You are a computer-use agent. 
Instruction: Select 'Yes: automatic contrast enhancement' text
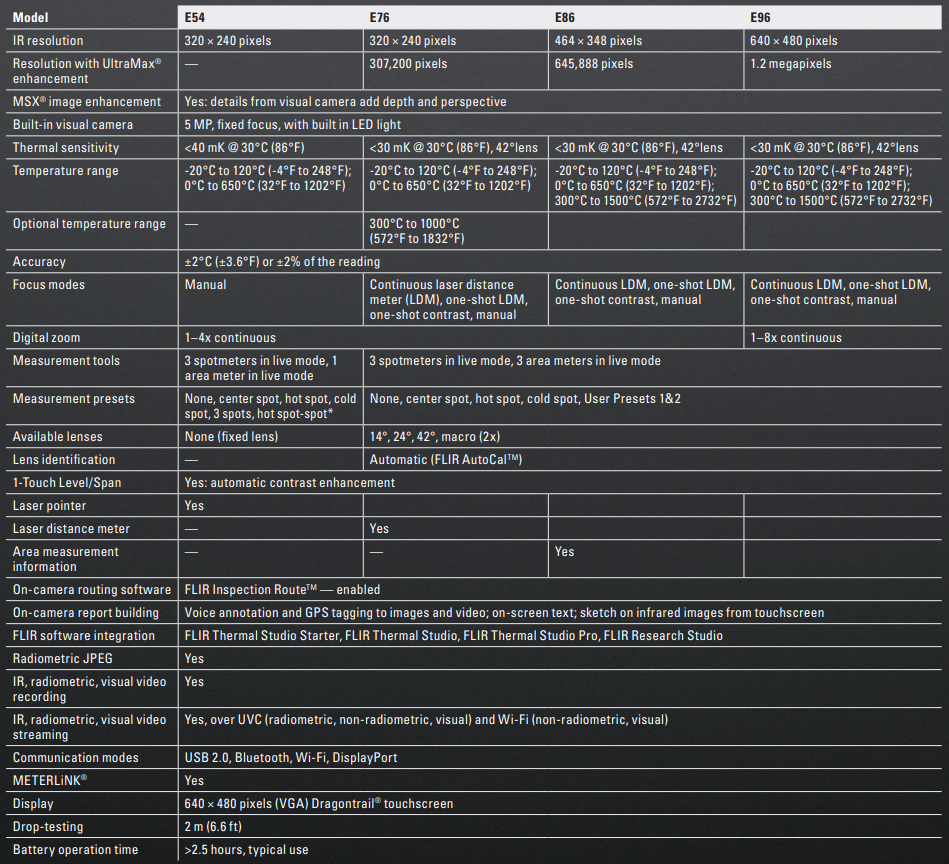coord(289,483)
